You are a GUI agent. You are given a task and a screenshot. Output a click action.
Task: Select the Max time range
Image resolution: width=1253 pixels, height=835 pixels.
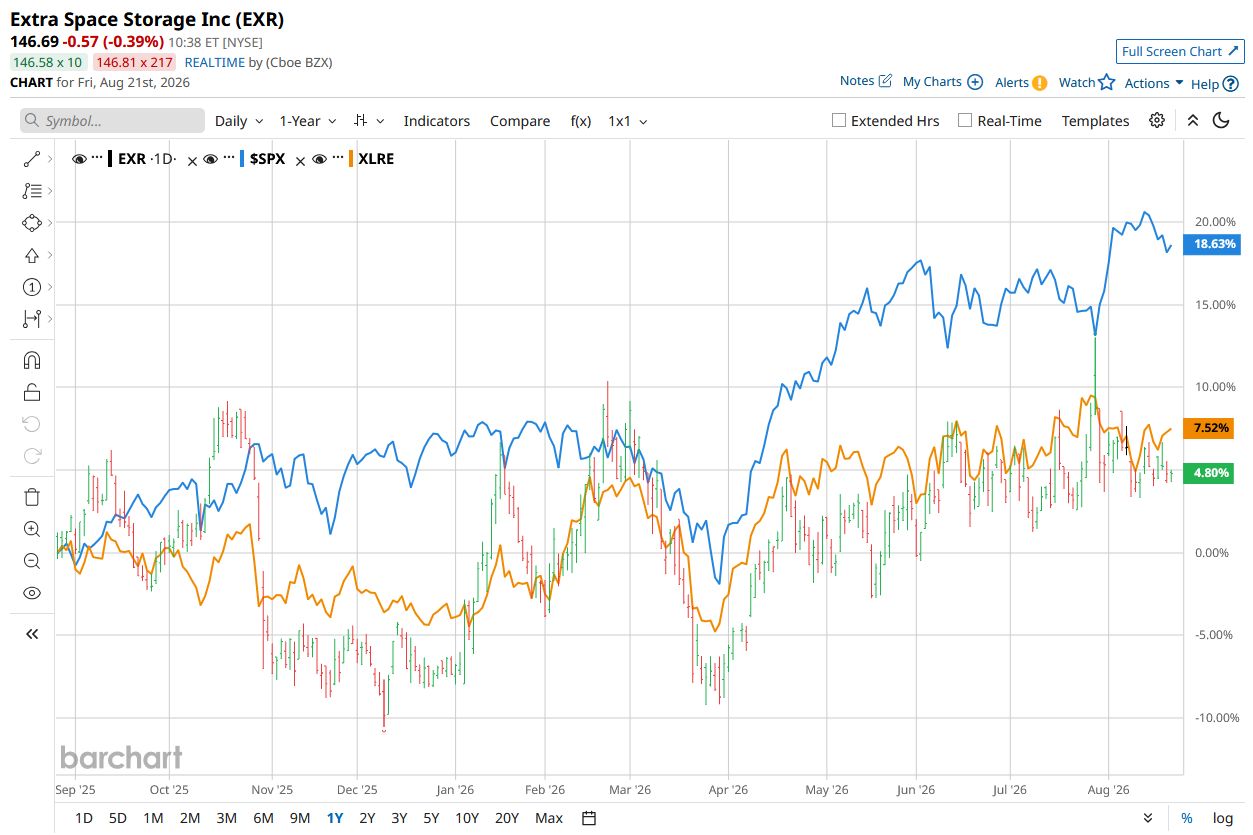(x=549, y=818)
